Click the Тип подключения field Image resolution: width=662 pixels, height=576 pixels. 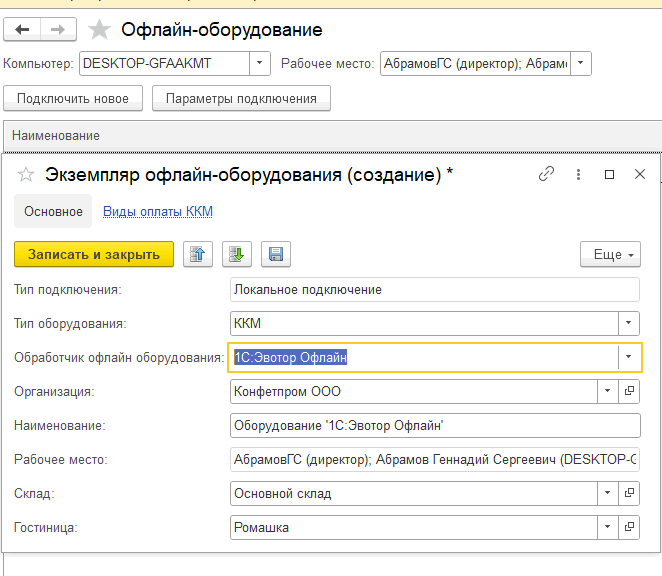click(435, 290)
